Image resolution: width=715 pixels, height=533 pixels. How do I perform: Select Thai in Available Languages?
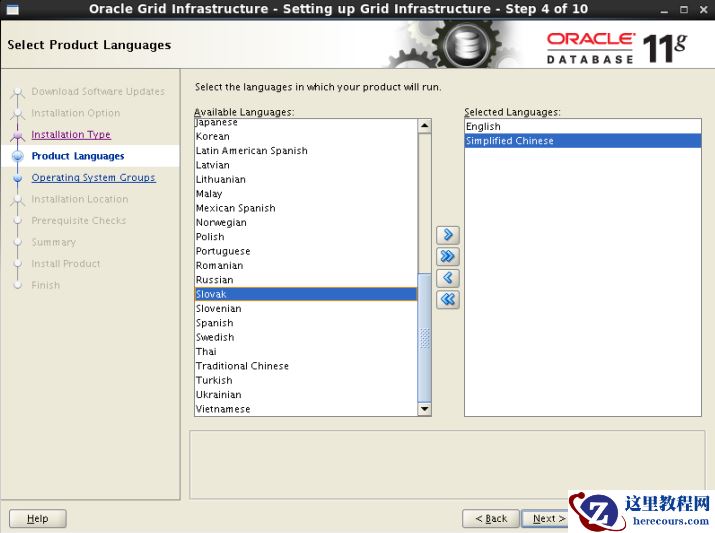306,352
